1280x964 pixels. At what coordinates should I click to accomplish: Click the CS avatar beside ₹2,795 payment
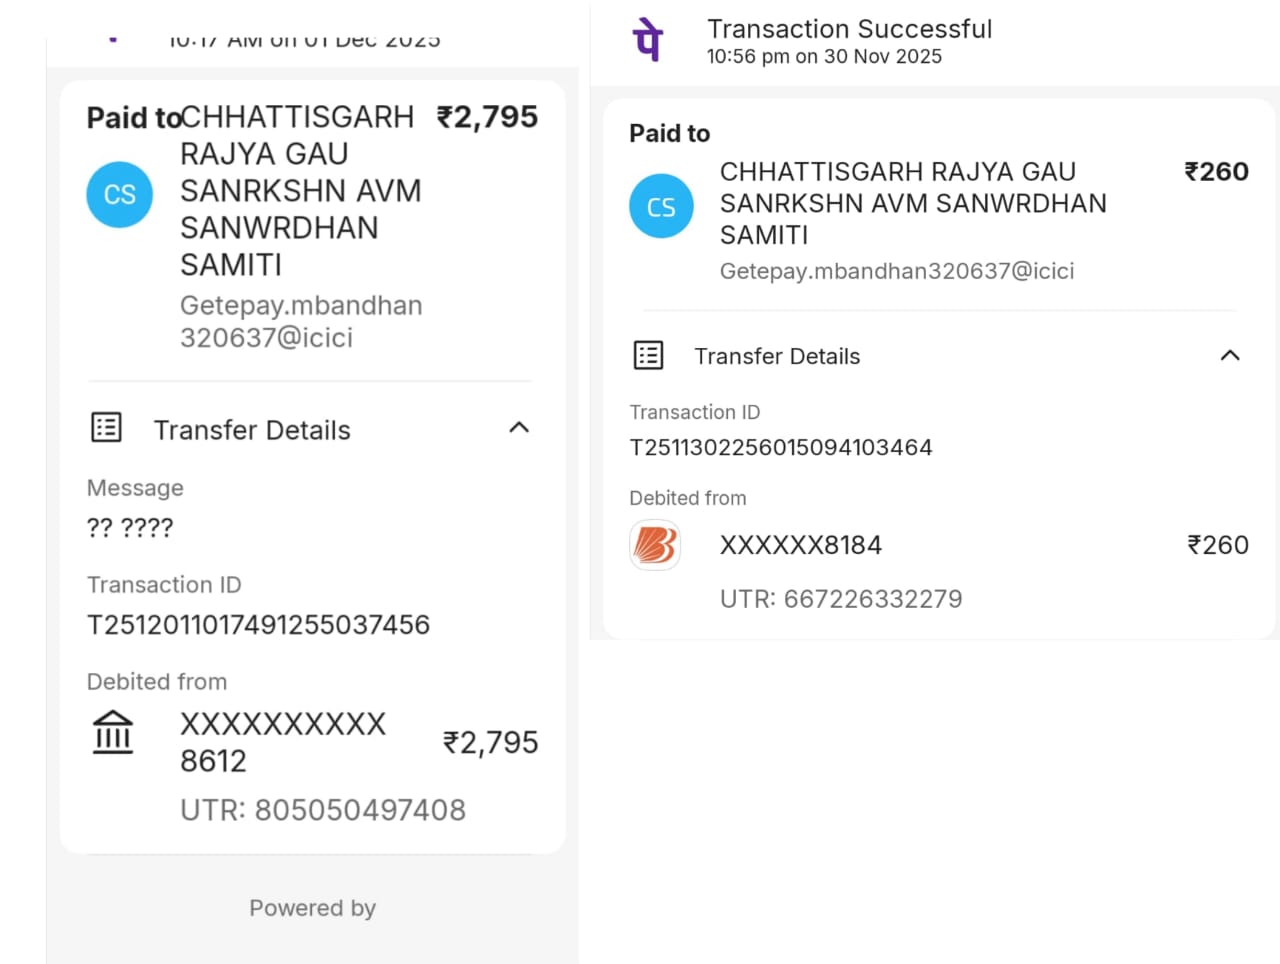click(120, 194)
